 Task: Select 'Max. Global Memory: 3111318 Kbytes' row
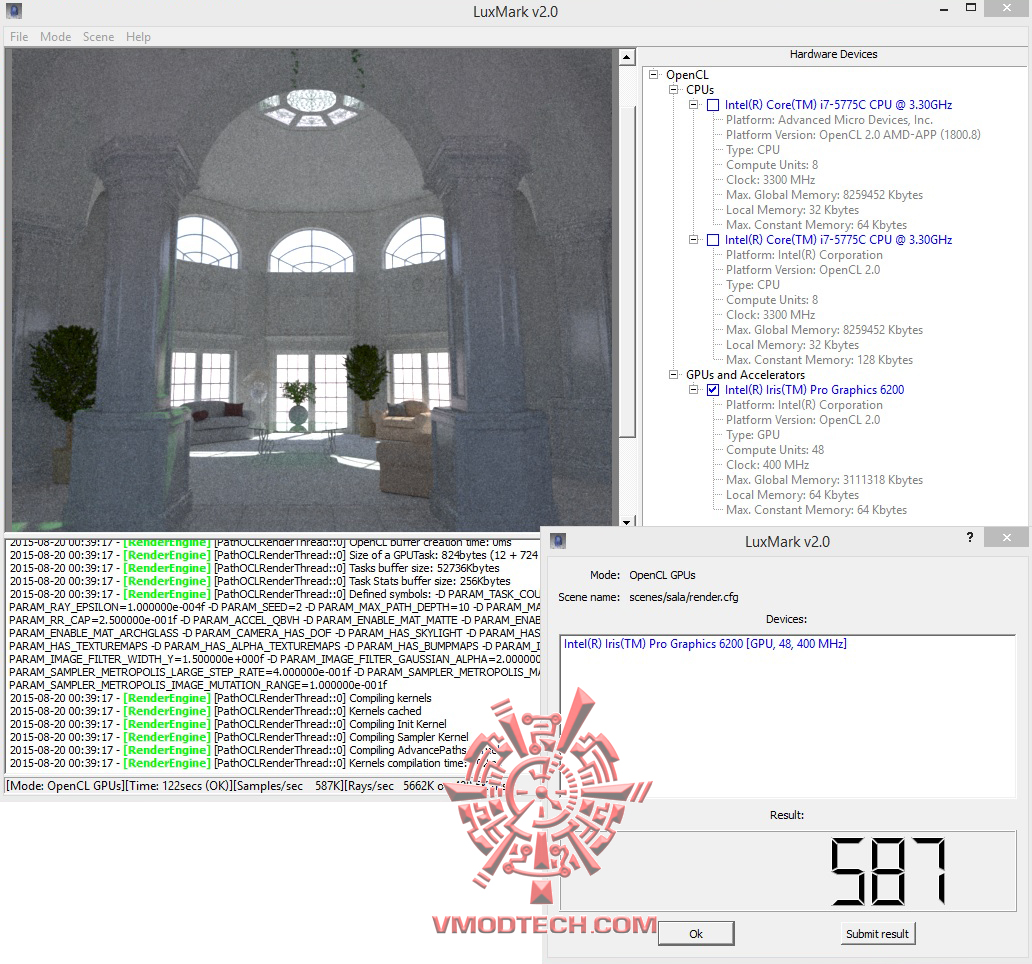point(824,480)
